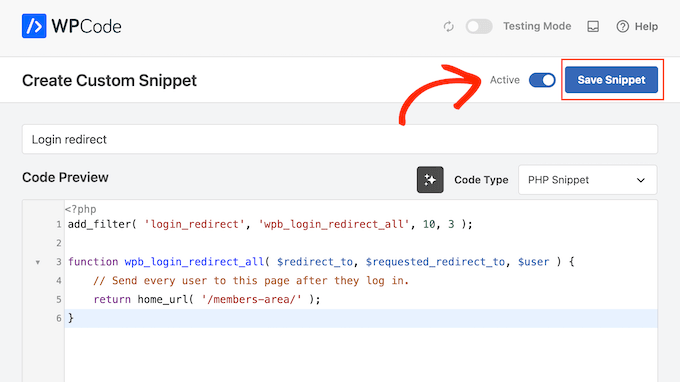The height and width of the screenshot is (382, 680).
Task: Click the refresh arrows icon near Testing Mode
Action: click(448, 26)
